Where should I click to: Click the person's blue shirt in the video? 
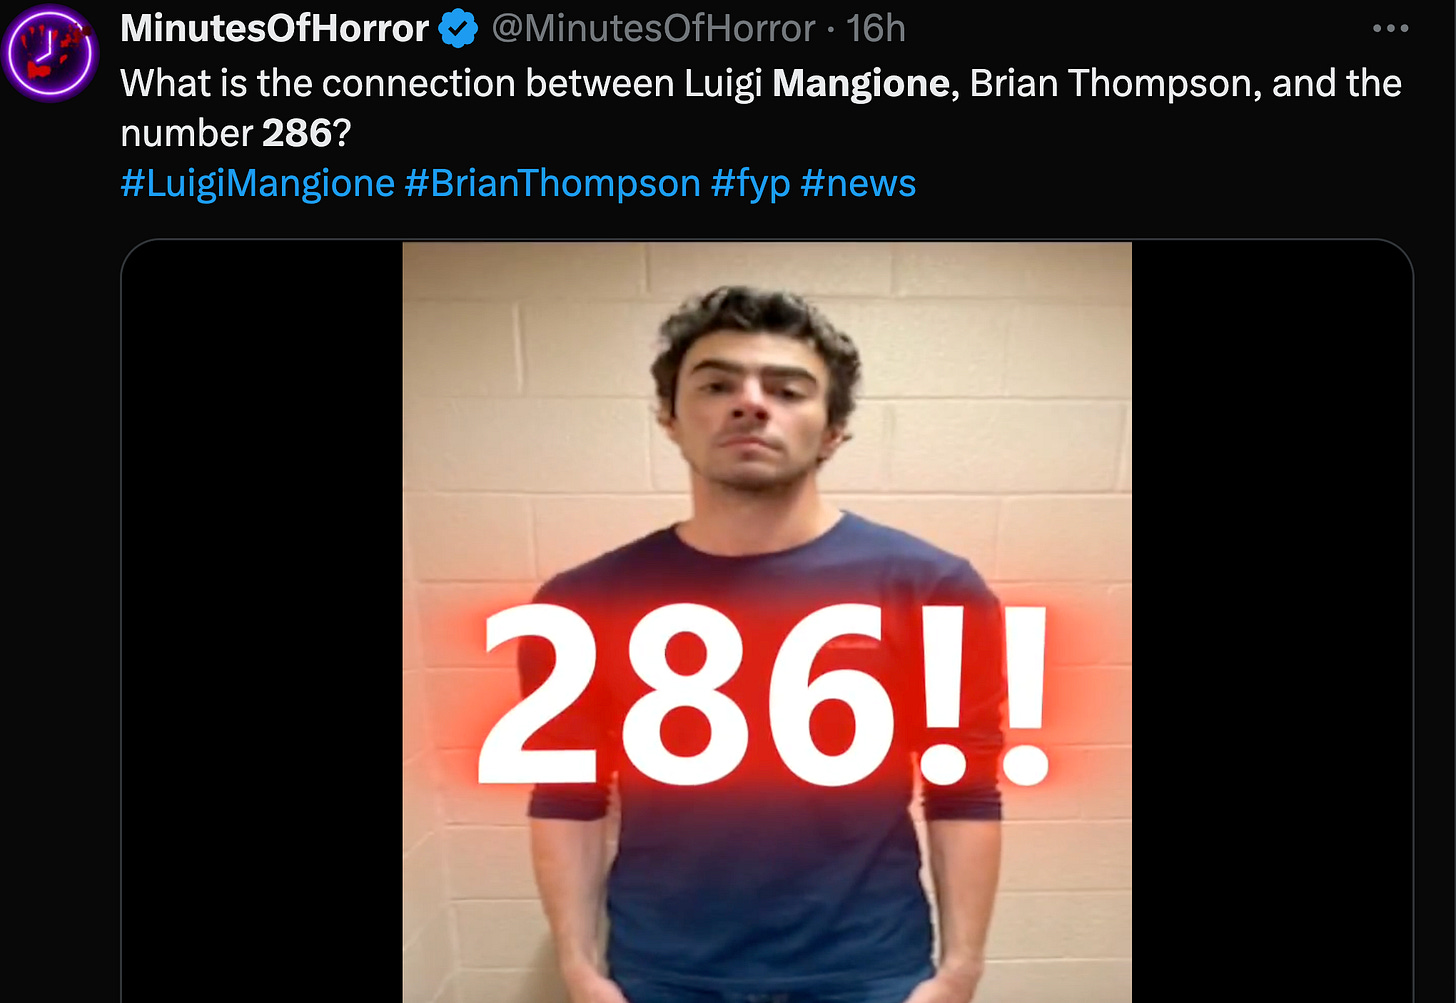[760, 880]
